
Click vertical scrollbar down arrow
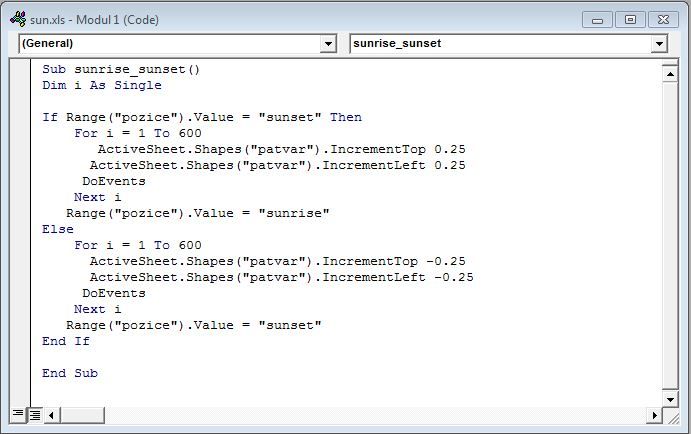pyautogui.click(x=670, y=400)
